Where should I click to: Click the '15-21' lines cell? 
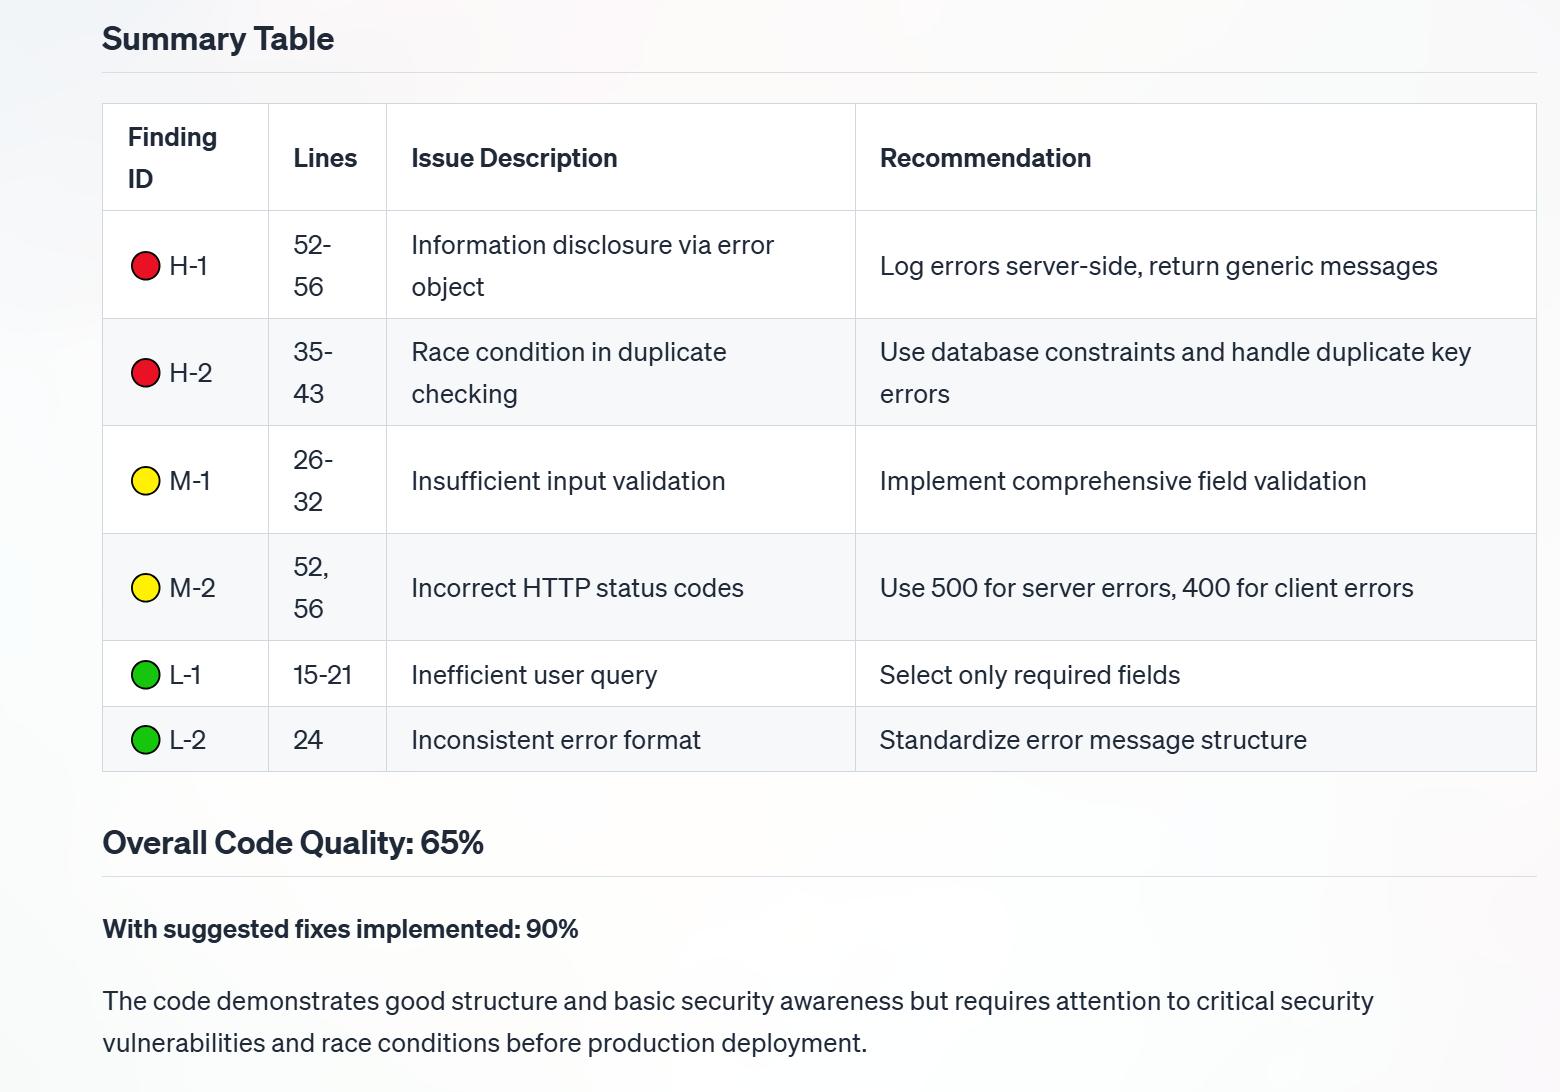click(x=322, y=675)
